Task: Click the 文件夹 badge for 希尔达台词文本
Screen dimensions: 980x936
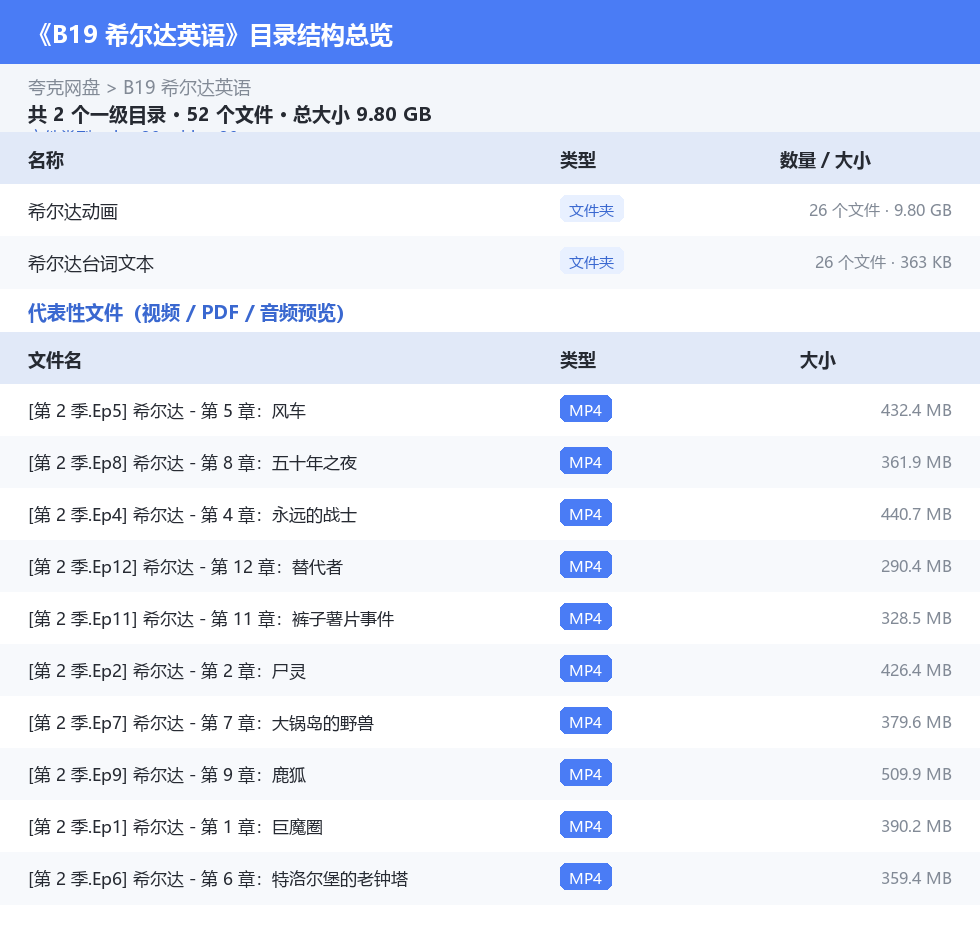Action: [x=591, y=262]
